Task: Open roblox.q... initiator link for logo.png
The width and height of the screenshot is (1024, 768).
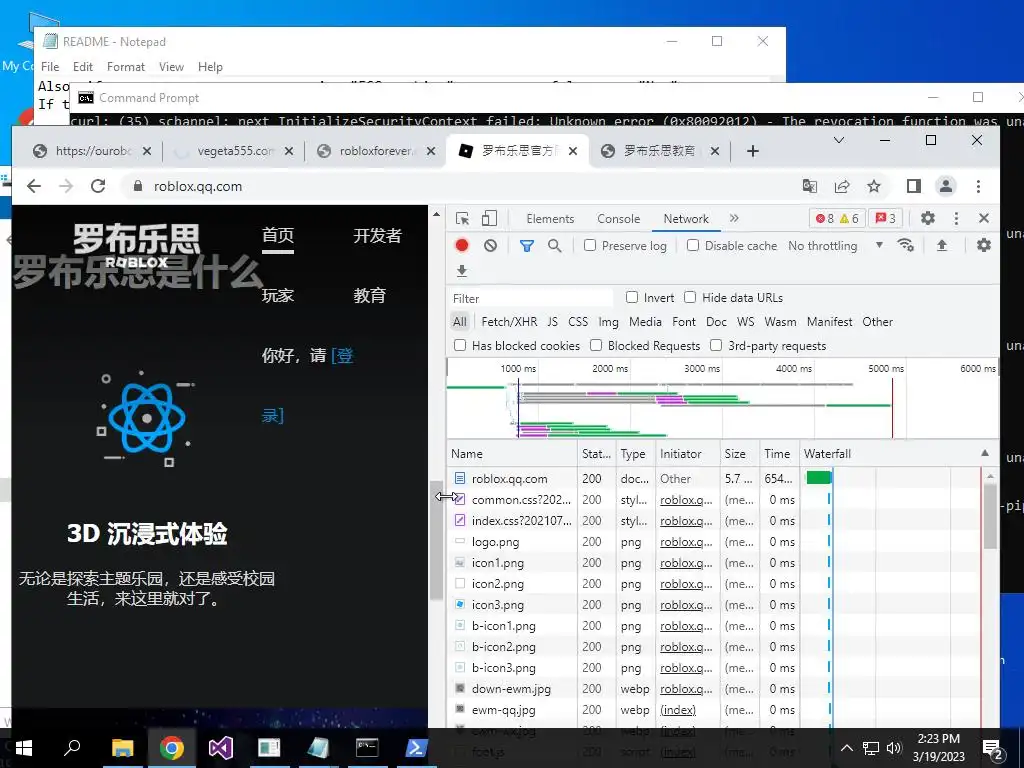Action: tap(686, 542)
